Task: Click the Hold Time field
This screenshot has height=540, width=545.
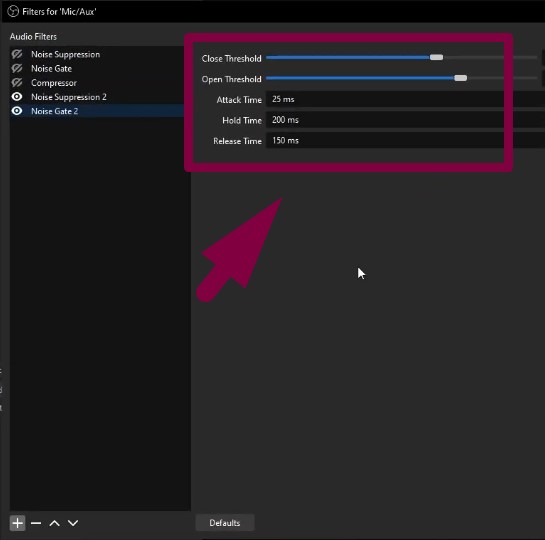Action: click(x=405, y=120)
